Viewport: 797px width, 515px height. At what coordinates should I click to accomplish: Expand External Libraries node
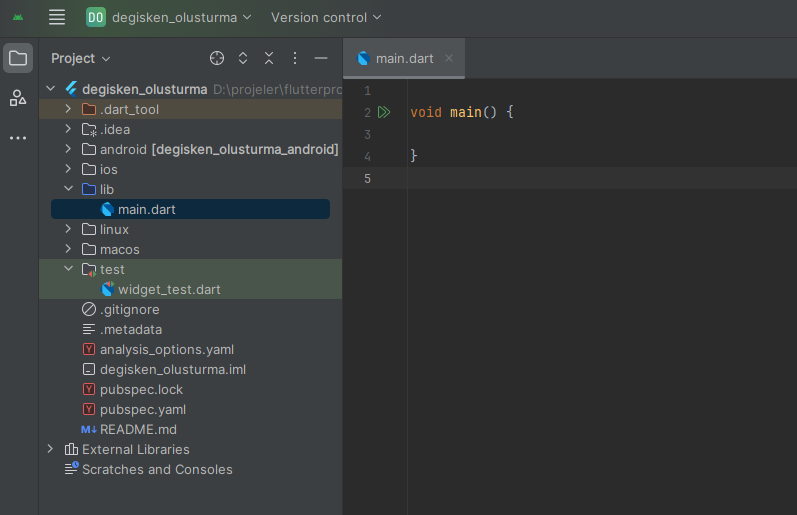(x=50, y=449)
